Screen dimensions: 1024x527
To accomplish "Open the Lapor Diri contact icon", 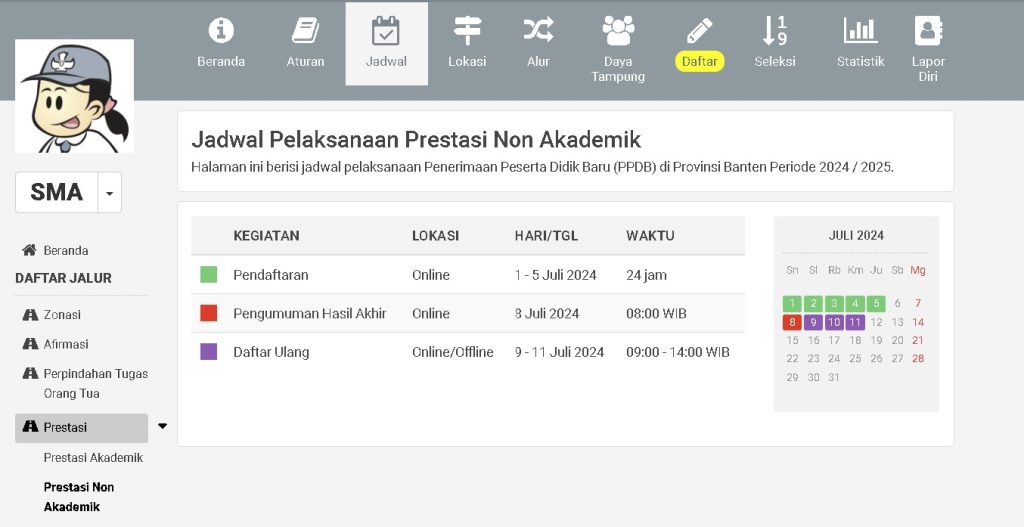I will (928, 31).
